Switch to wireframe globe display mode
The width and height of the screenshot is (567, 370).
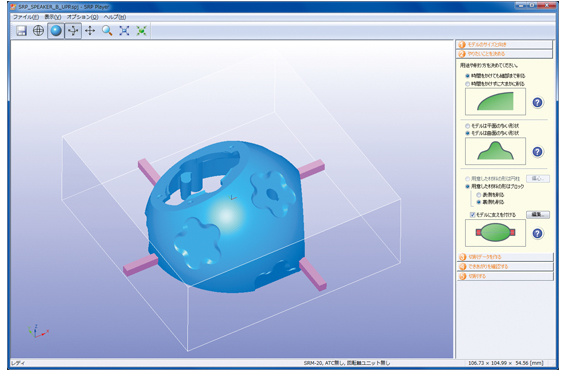38,31
